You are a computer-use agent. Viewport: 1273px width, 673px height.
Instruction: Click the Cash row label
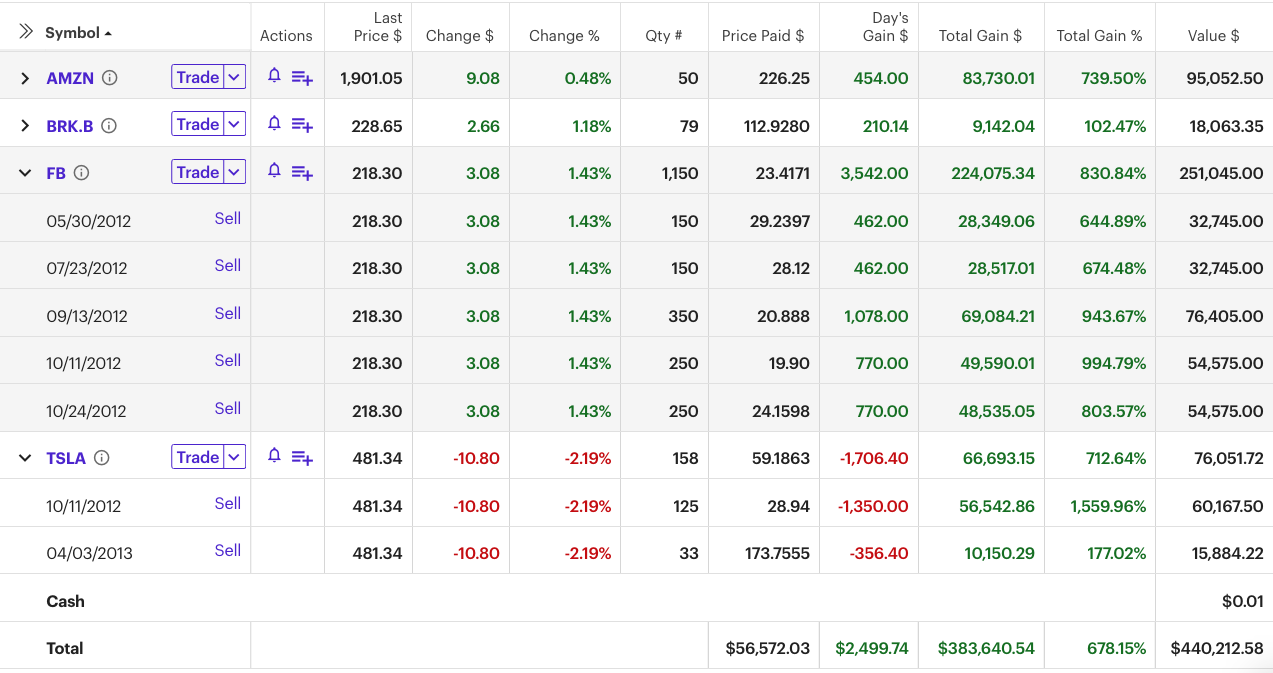click(65, 601)
